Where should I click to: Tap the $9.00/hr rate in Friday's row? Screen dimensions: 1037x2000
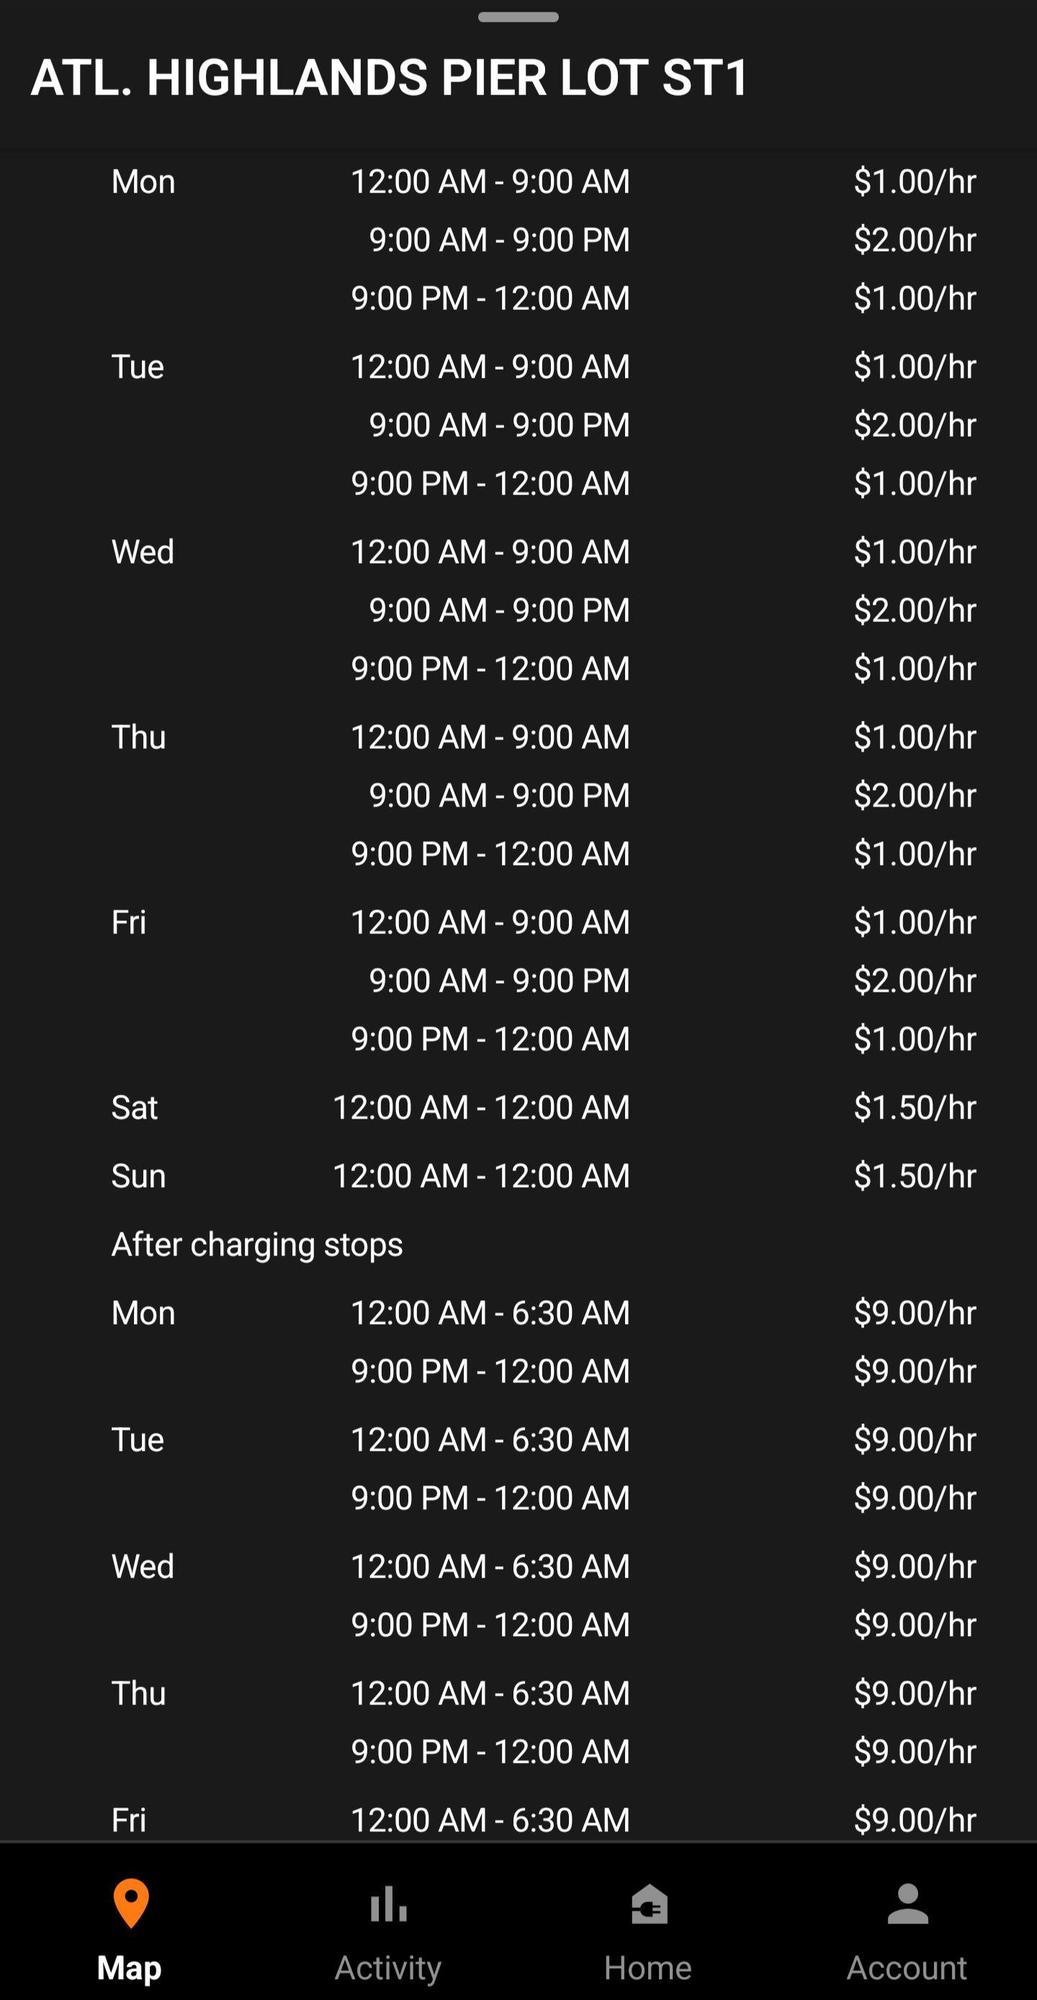914,1820
